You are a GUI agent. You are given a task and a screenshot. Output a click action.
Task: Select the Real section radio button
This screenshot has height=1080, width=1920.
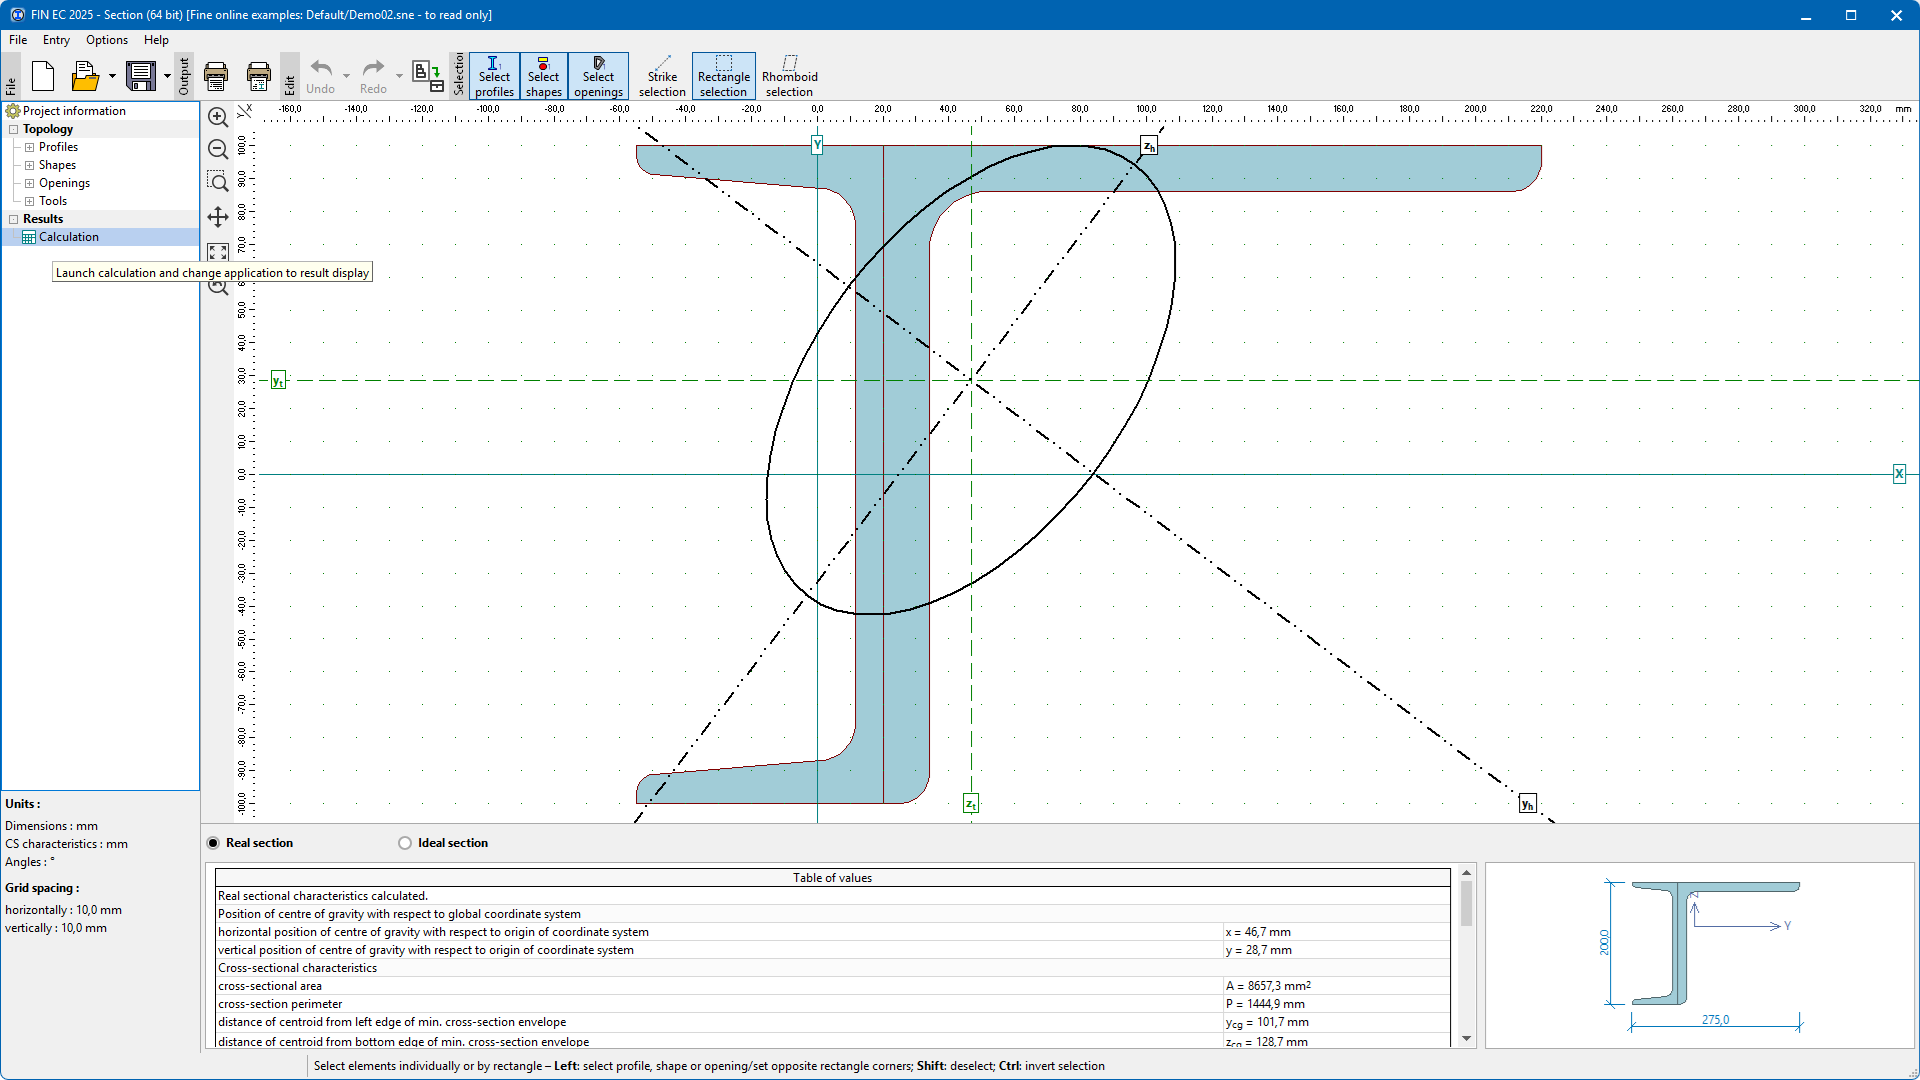click(x=213, y=843)
